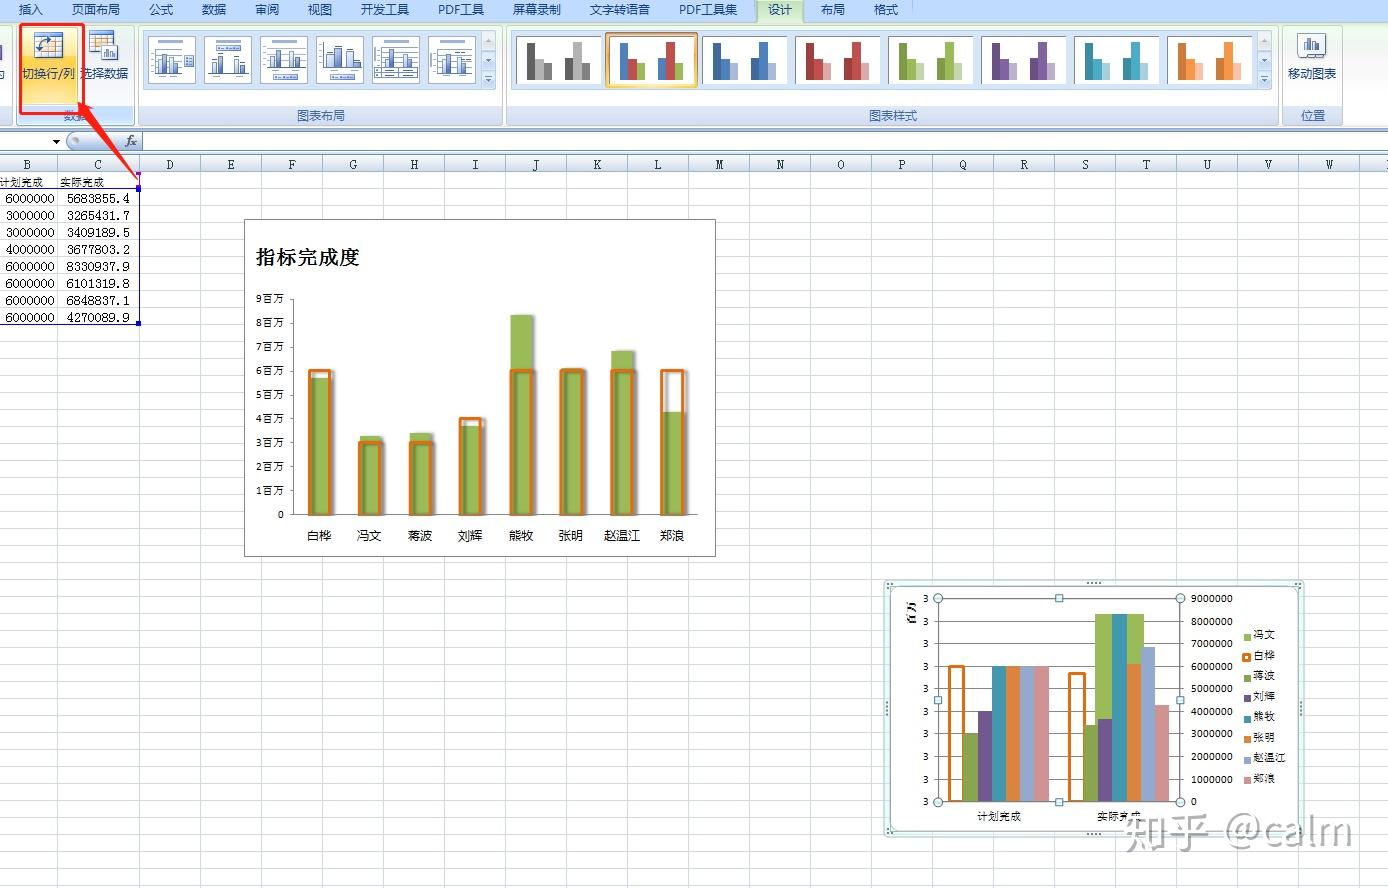The width and height of the screenshot is (1388, 888).
Task: Click the fx insert function icon
Action: pyautogui.click(x=131, y=141)
